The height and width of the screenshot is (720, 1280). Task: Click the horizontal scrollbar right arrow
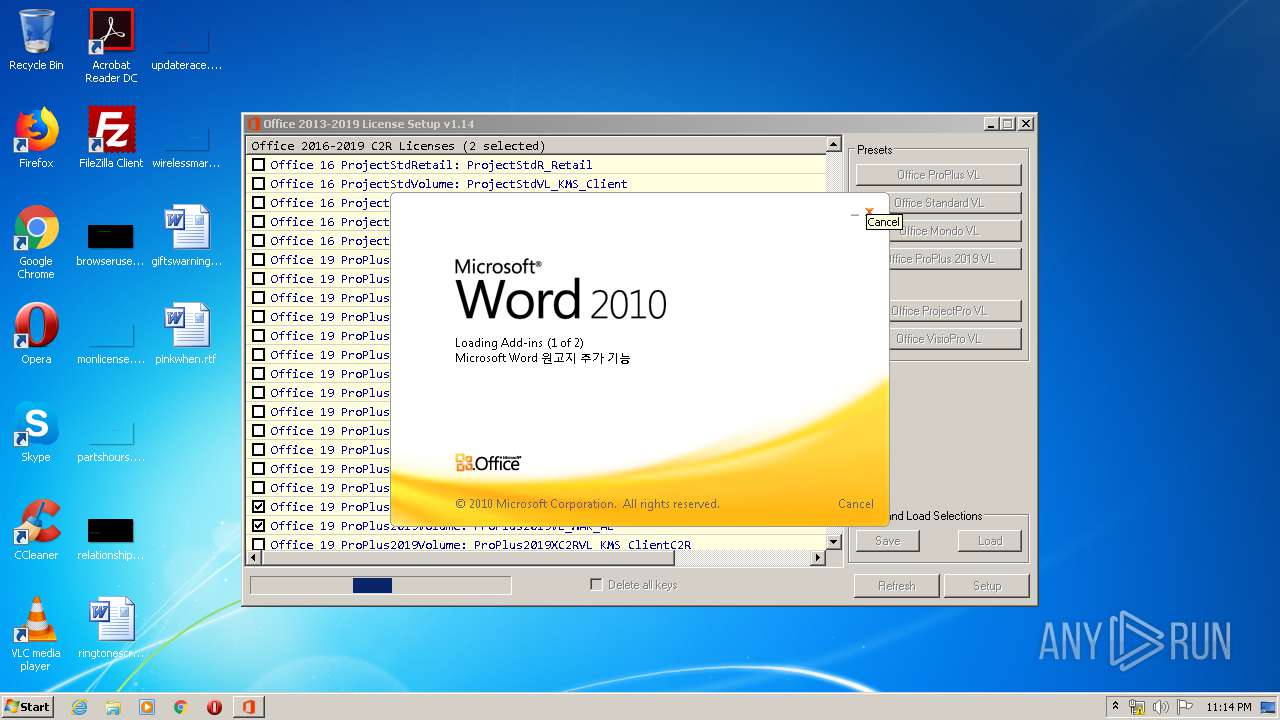pyautogui.click(x=818, y=558)
